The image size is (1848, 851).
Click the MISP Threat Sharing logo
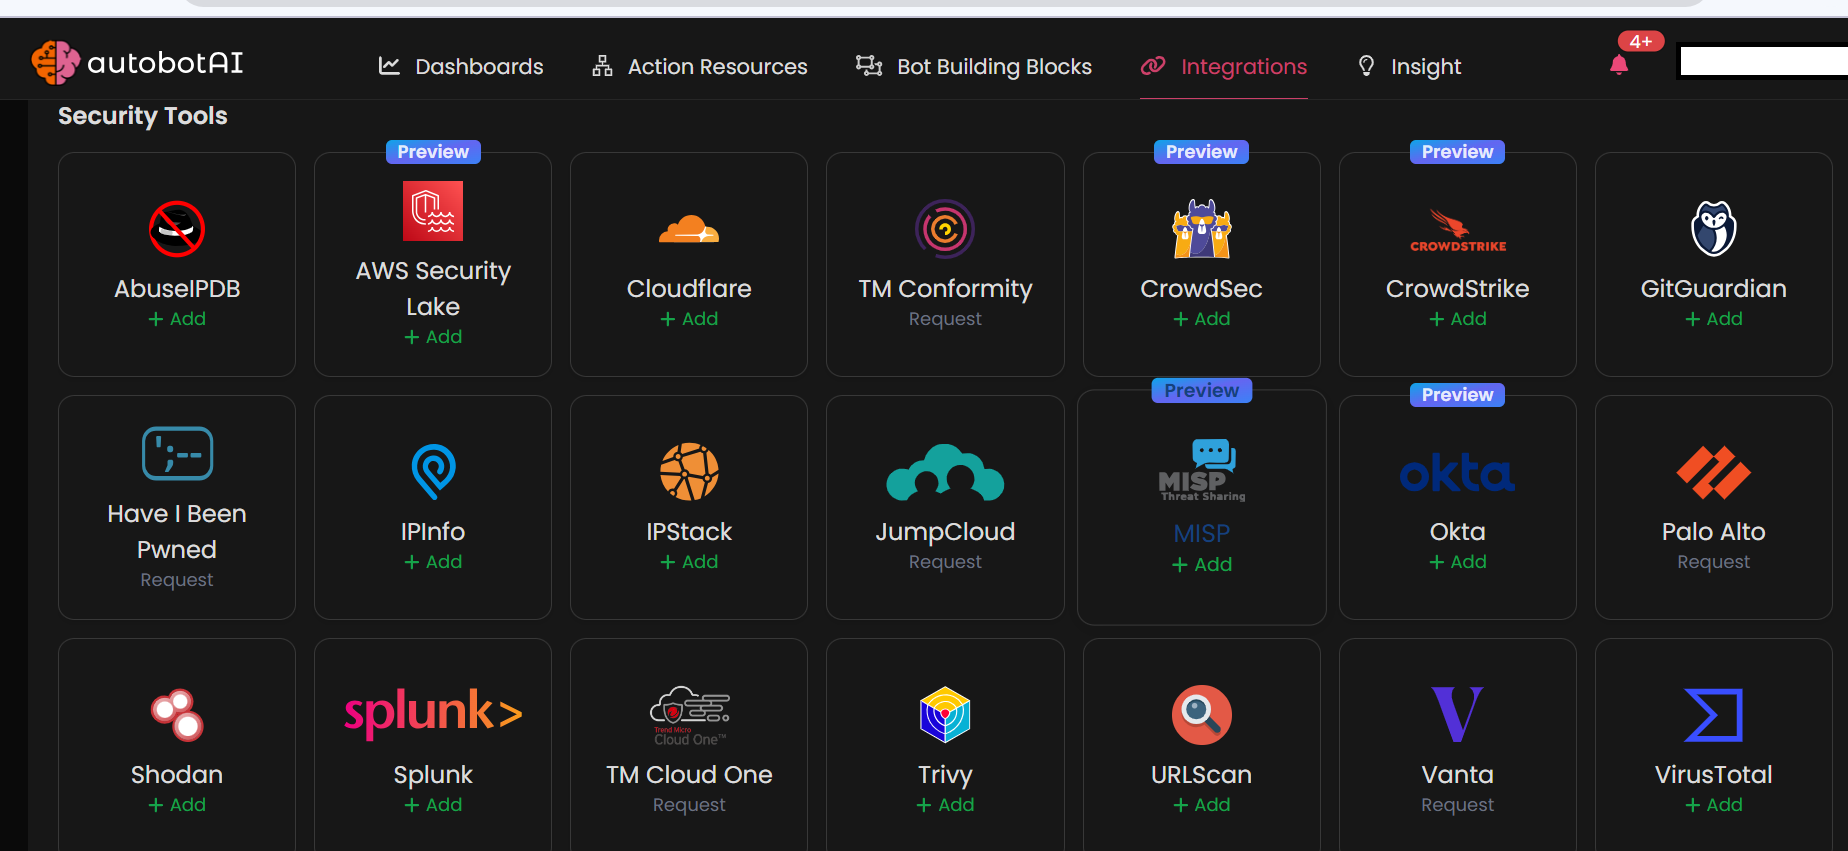pos(1202,470)
